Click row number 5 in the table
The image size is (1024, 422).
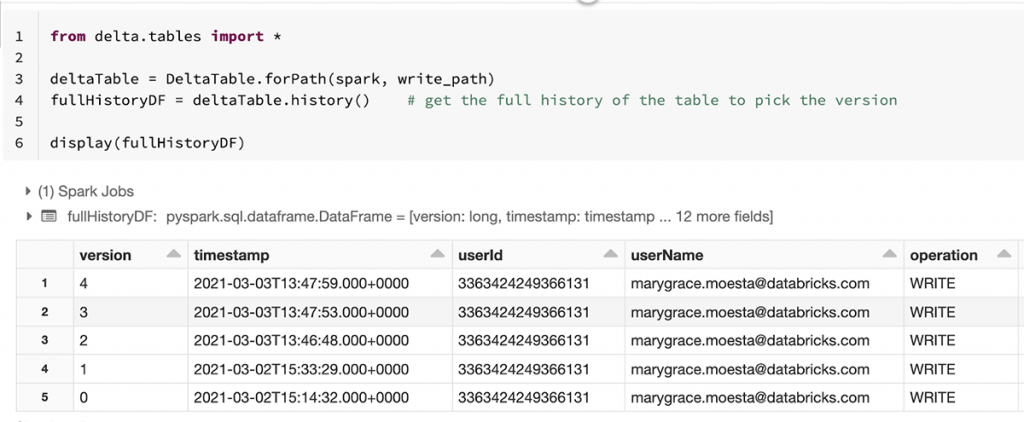[x=44, y=396]
